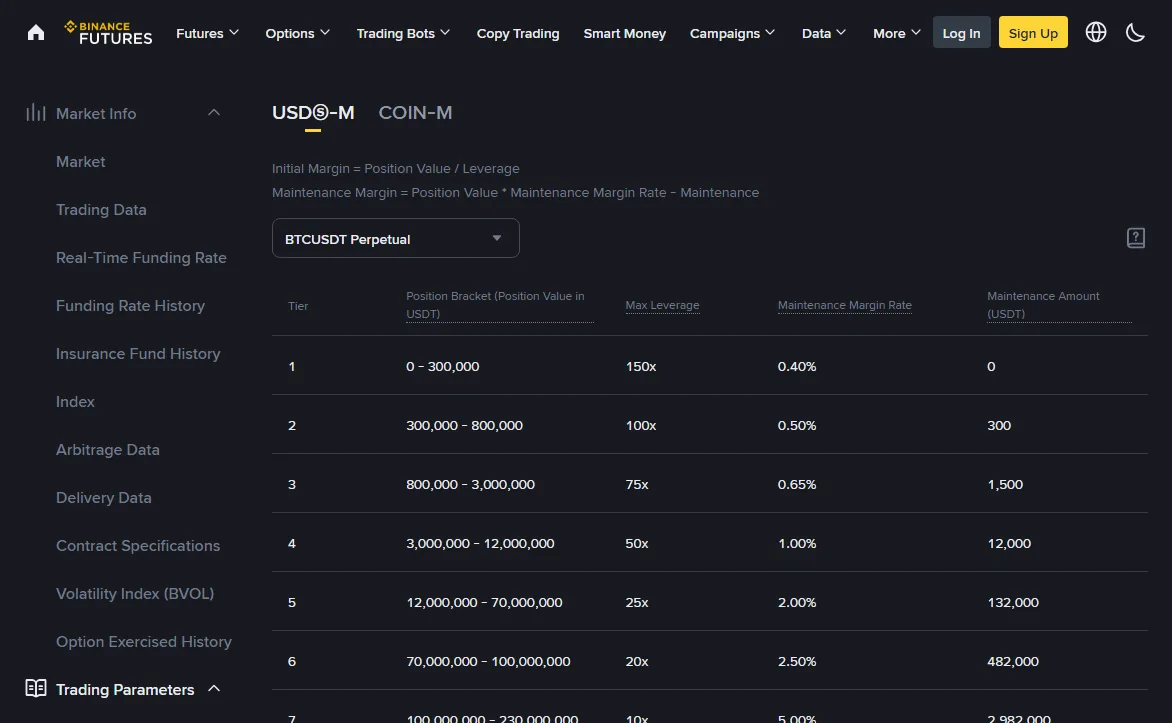Click the 50x max leverage value
The image size is (1172, 723).
[637, 544]
